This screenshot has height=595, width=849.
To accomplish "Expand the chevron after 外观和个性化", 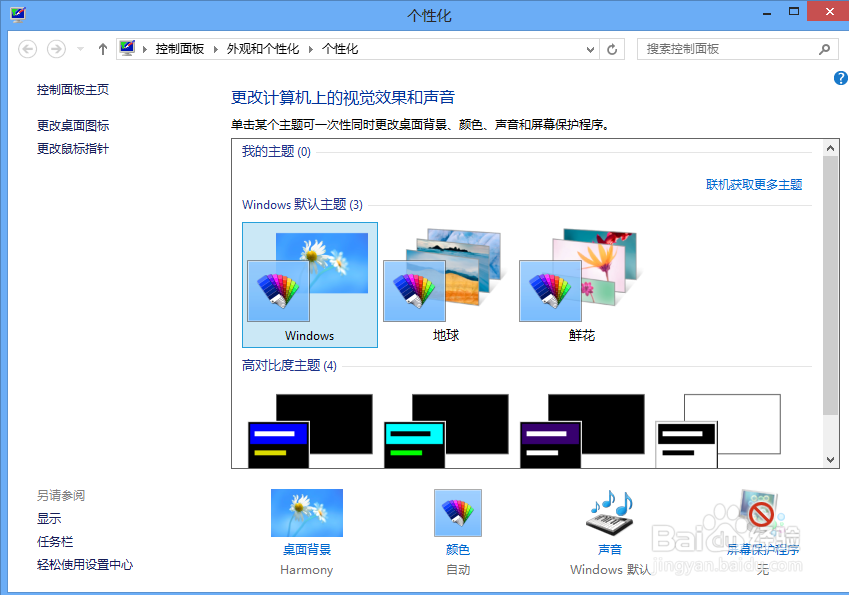I will (x=311, y=49).
